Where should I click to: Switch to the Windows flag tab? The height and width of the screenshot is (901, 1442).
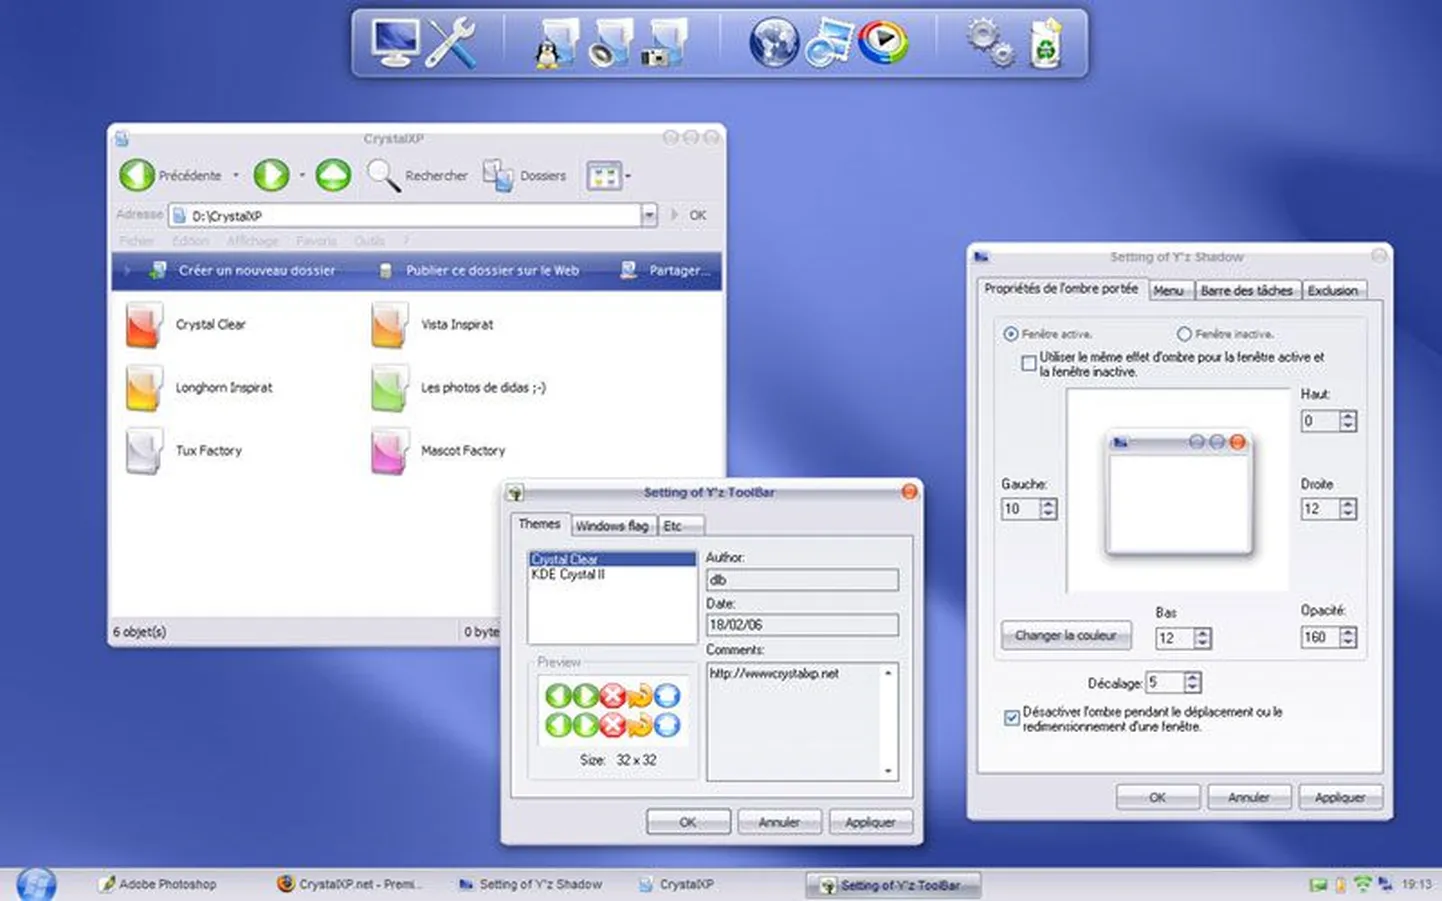[x=612, y=526]
